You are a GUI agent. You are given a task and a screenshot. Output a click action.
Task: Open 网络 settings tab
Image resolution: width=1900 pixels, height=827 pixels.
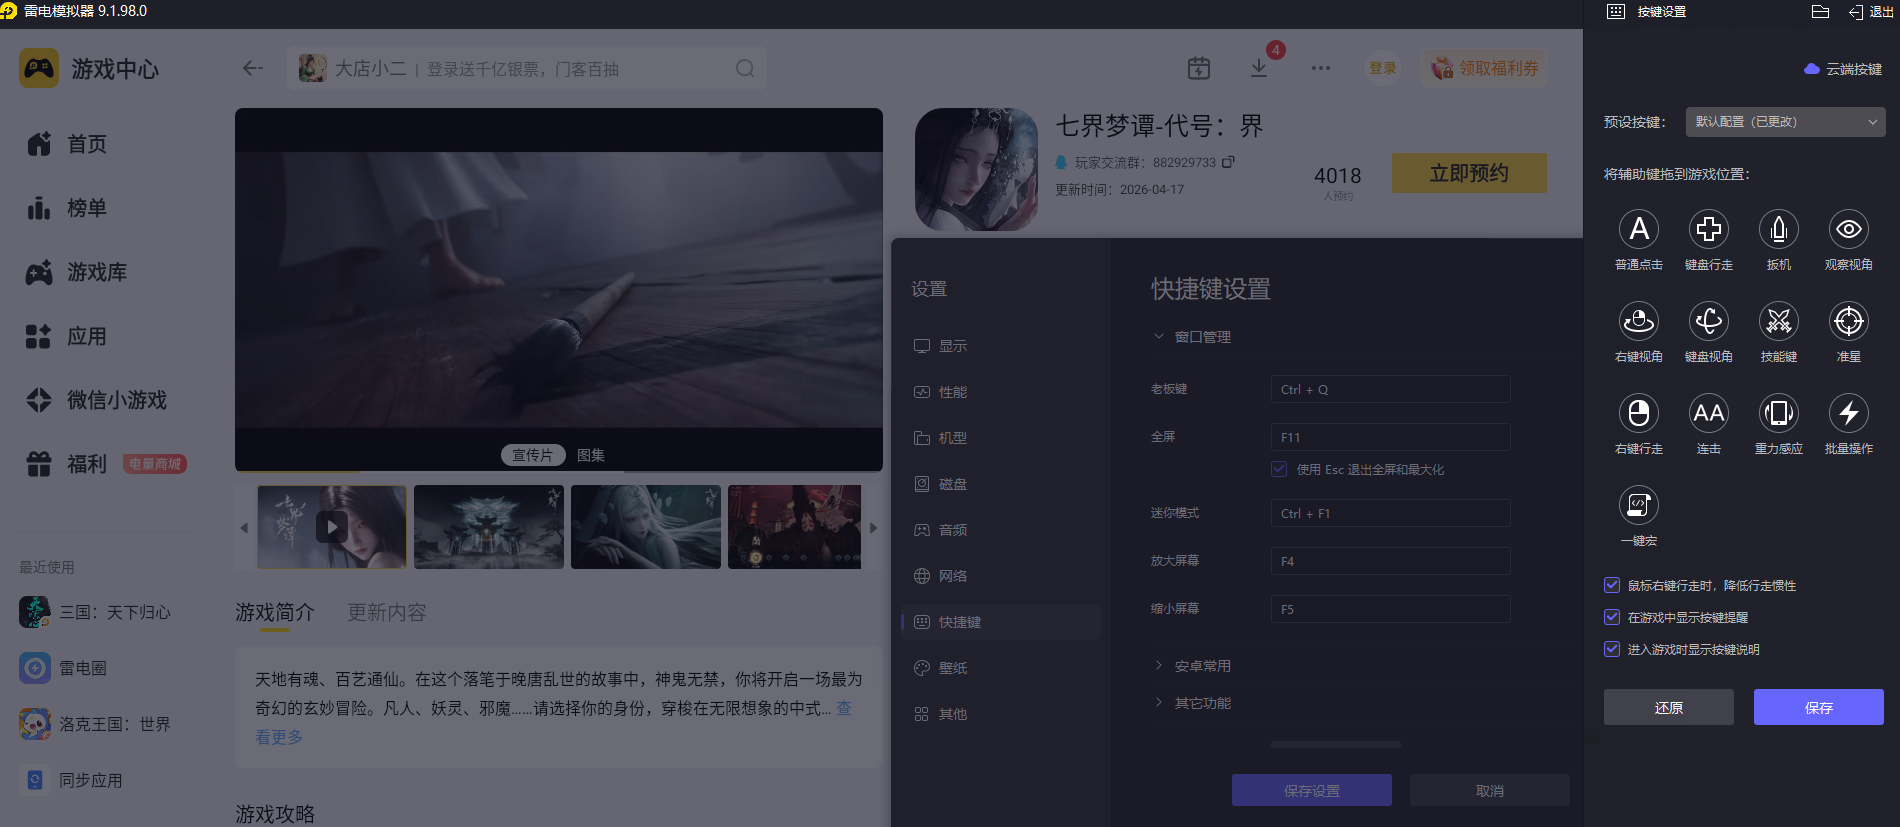[x=1000, y=576]
